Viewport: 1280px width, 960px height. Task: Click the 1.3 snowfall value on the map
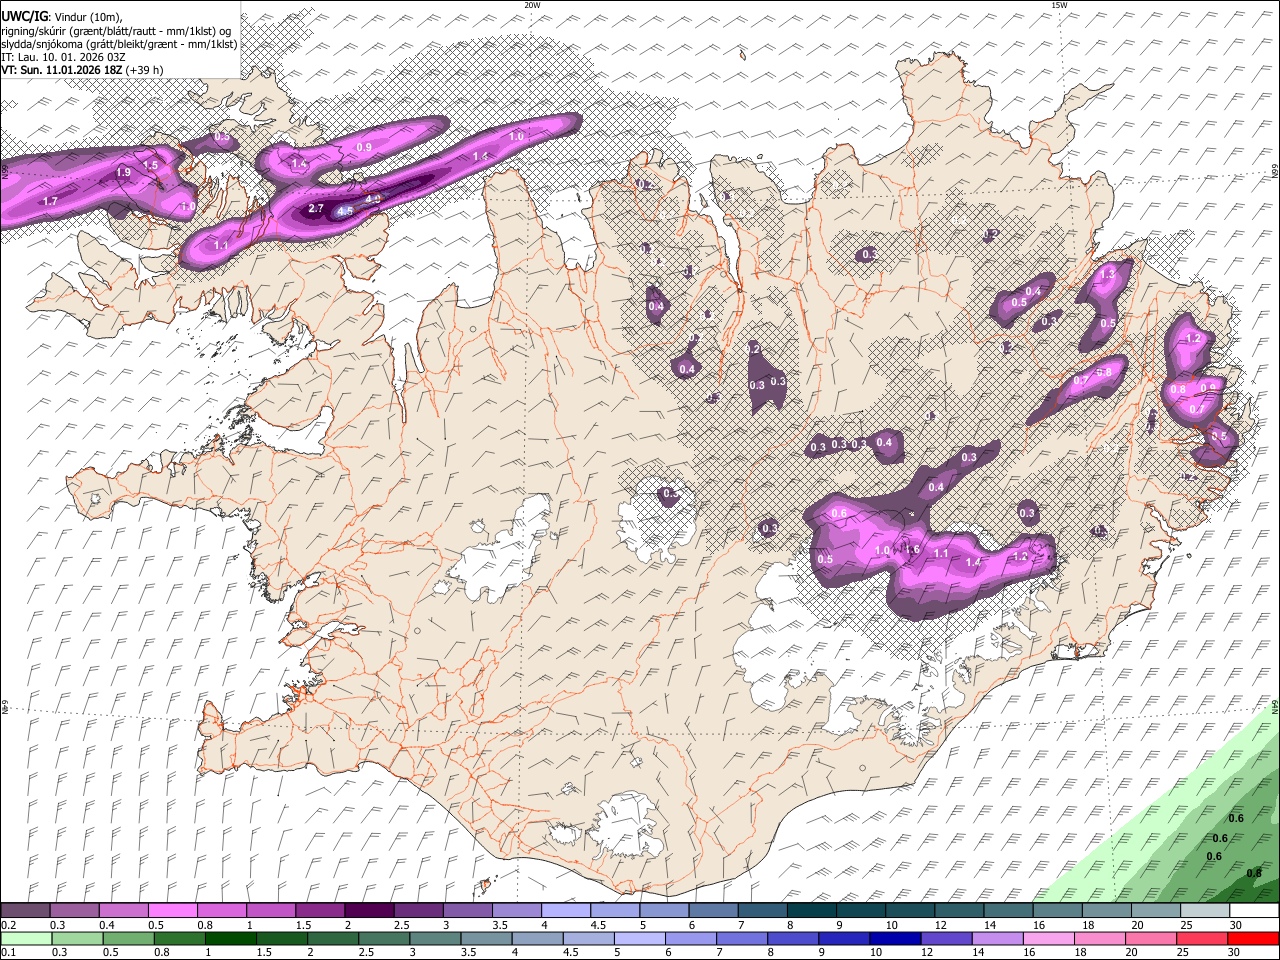coord(1107,273)
